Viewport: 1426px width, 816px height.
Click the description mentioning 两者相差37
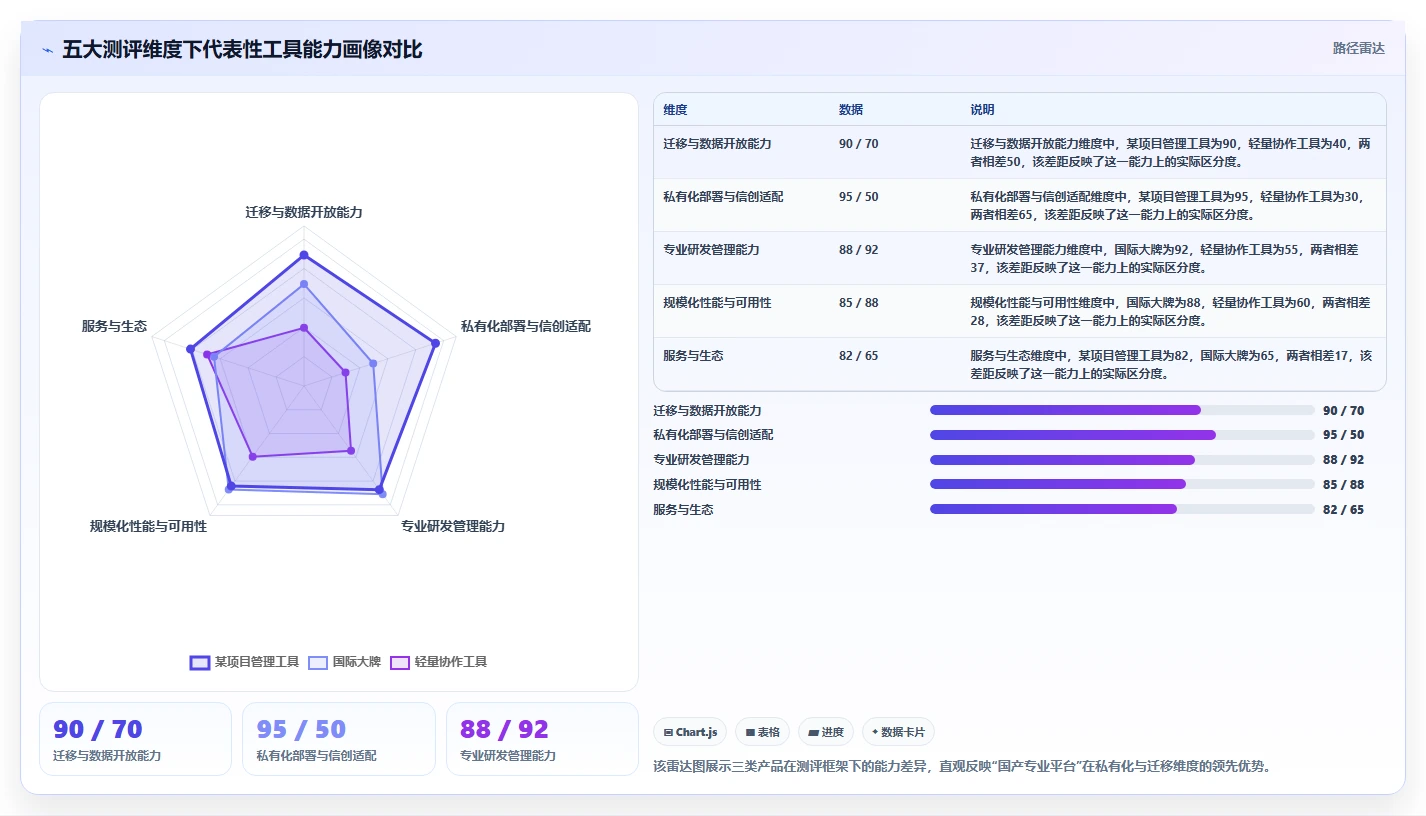pyautogui.click(x=1165, y=258)
